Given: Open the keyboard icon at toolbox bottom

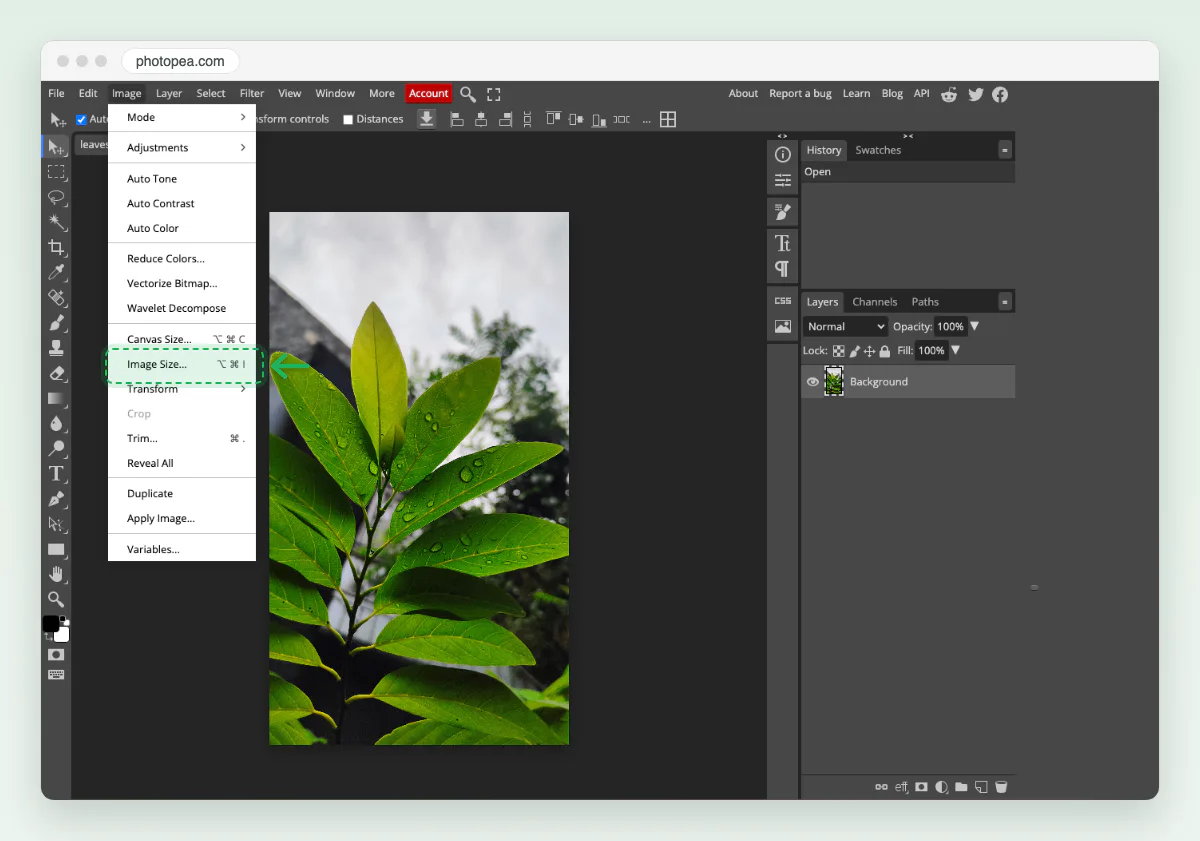Looking at the screenshot, I should (x=57, y=675).
